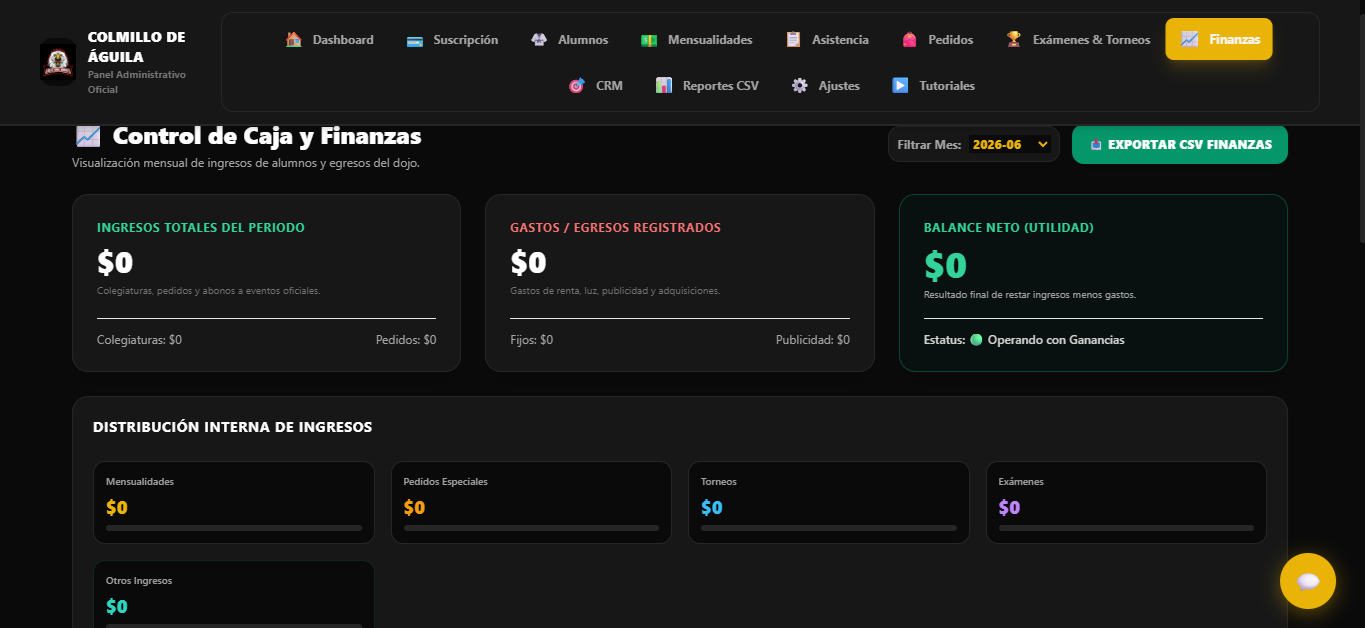Viewport: 1365px width, 628px height.
Task: Click the 'Pedidos: $0' text
Action: point(406,340)
